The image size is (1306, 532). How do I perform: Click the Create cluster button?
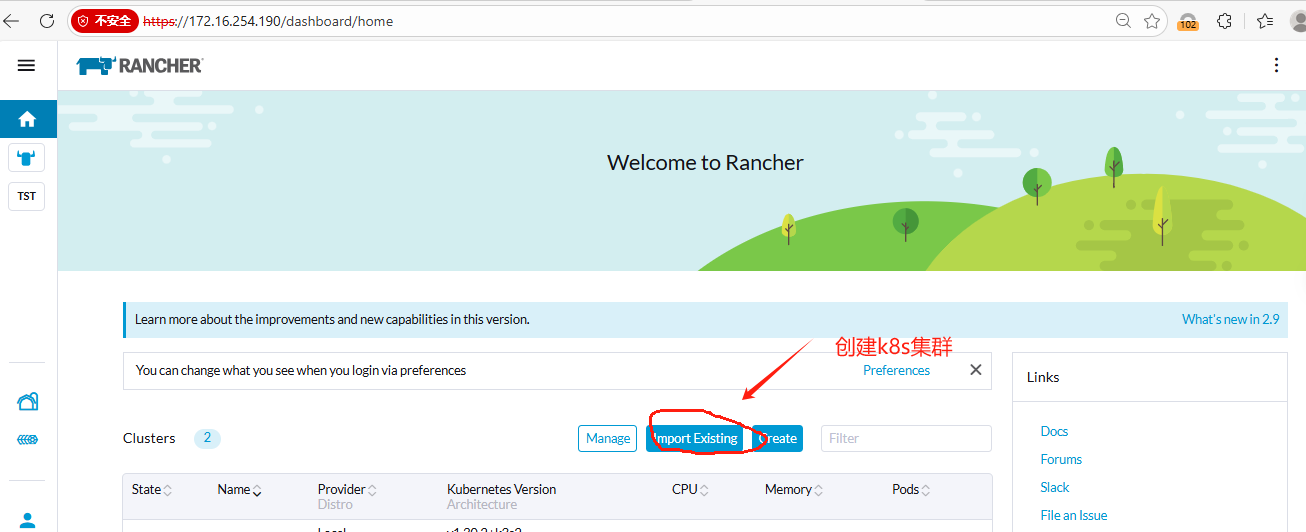click(x=777, y=438)
